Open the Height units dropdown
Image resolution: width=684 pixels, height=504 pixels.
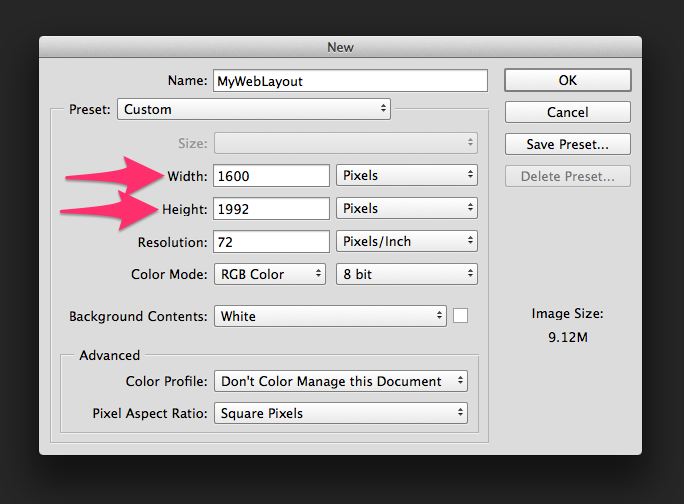point(406,208)
